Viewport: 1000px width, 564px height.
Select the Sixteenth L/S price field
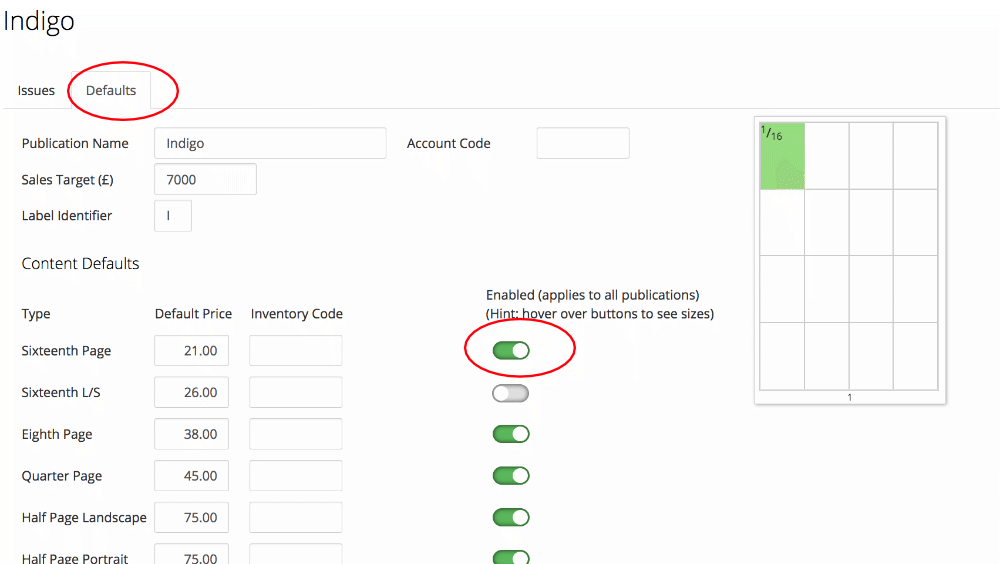pyautogui.click(x=191, y=393)
